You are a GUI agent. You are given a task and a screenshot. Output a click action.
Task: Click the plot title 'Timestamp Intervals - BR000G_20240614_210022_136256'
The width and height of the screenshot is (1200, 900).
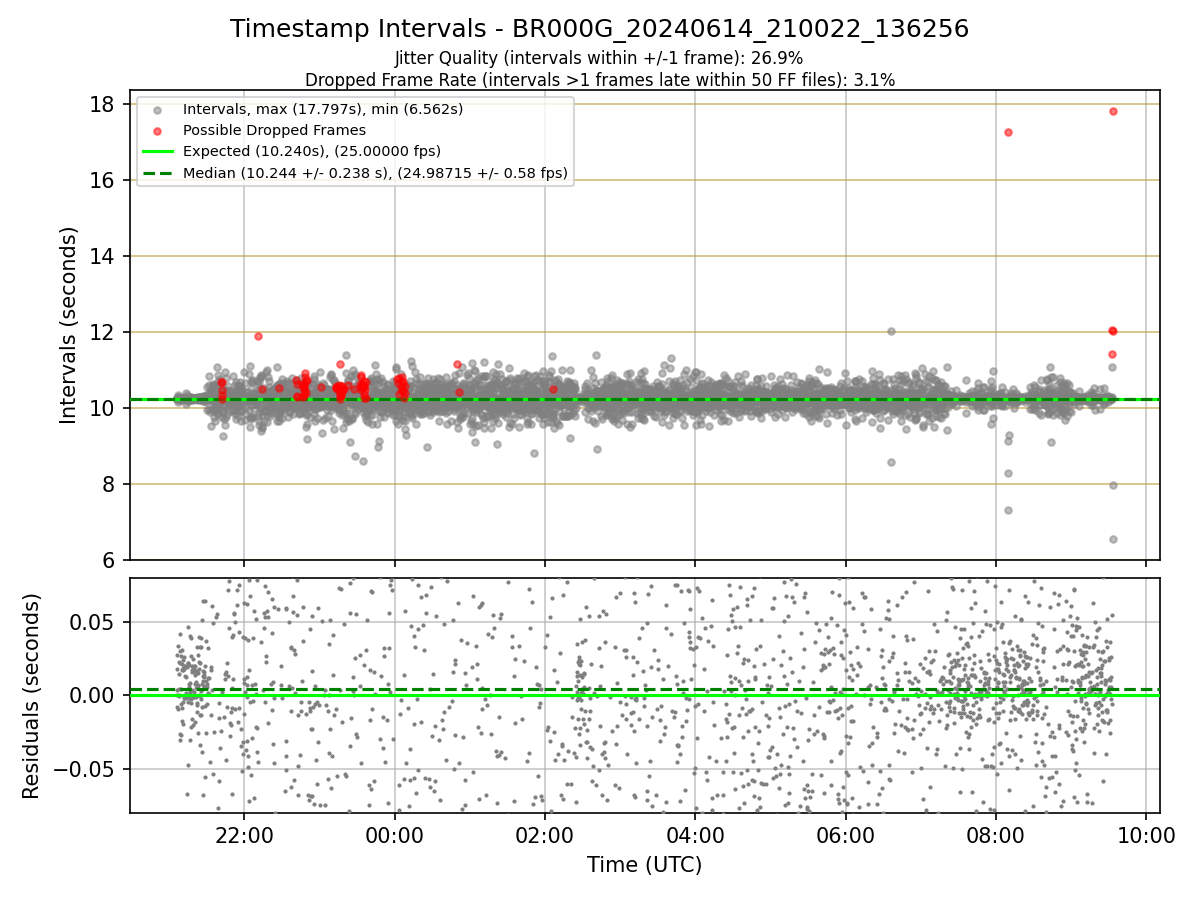coord(599,29)
